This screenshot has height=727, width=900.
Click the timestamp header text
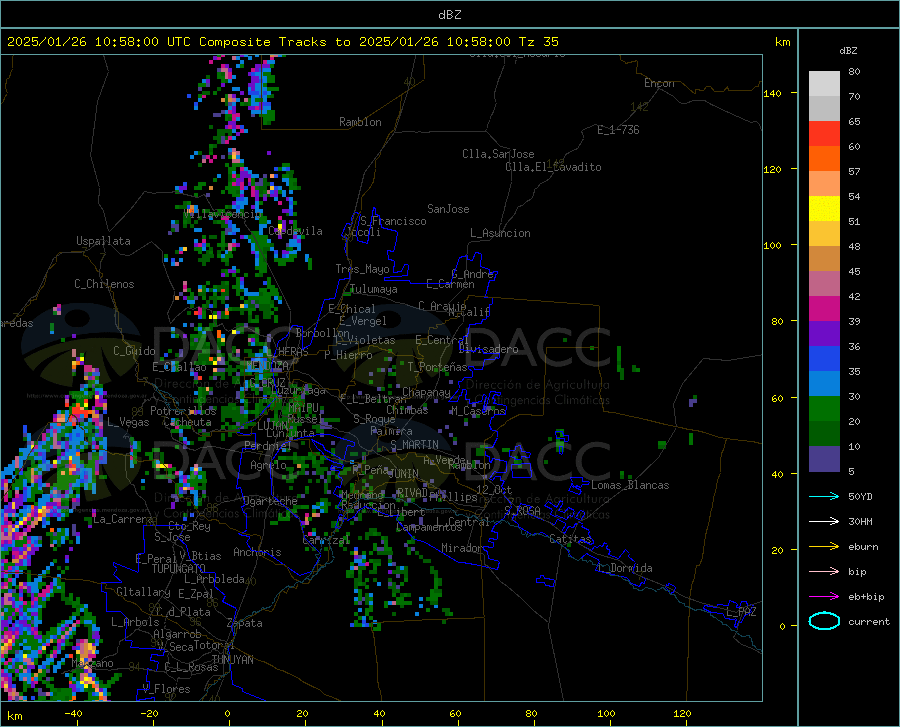282,42
